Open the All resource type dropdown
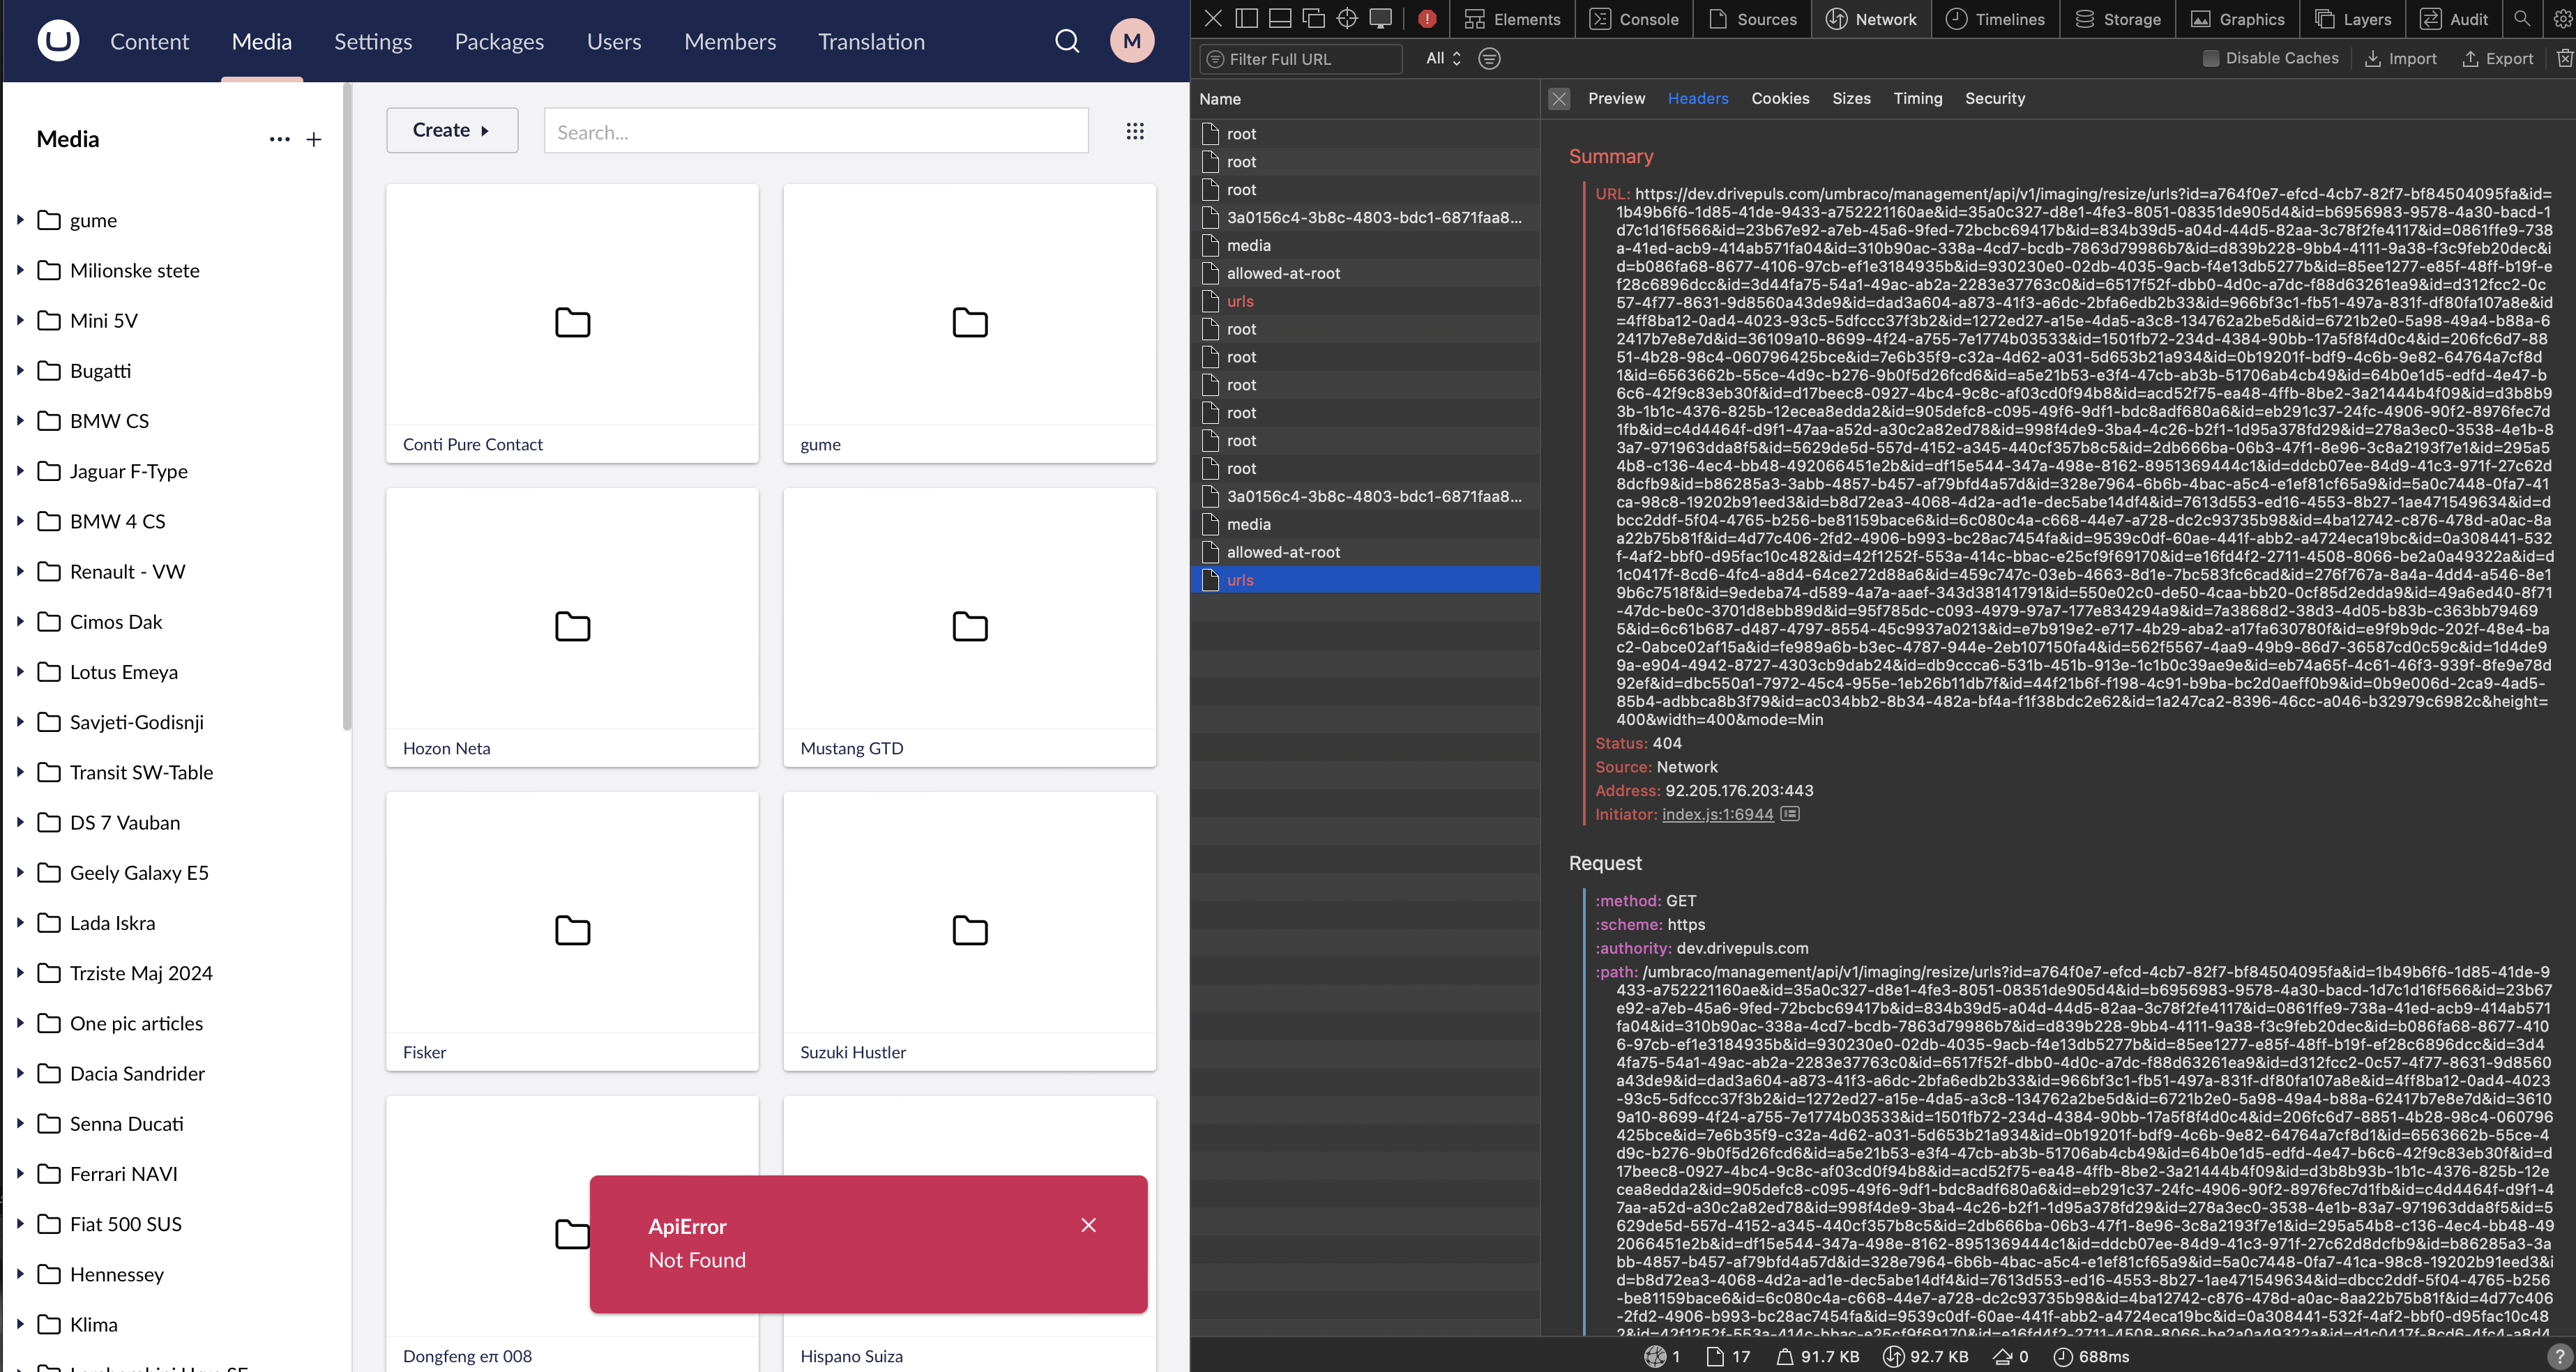The image size is (2576, 1372). point(1443,58)
